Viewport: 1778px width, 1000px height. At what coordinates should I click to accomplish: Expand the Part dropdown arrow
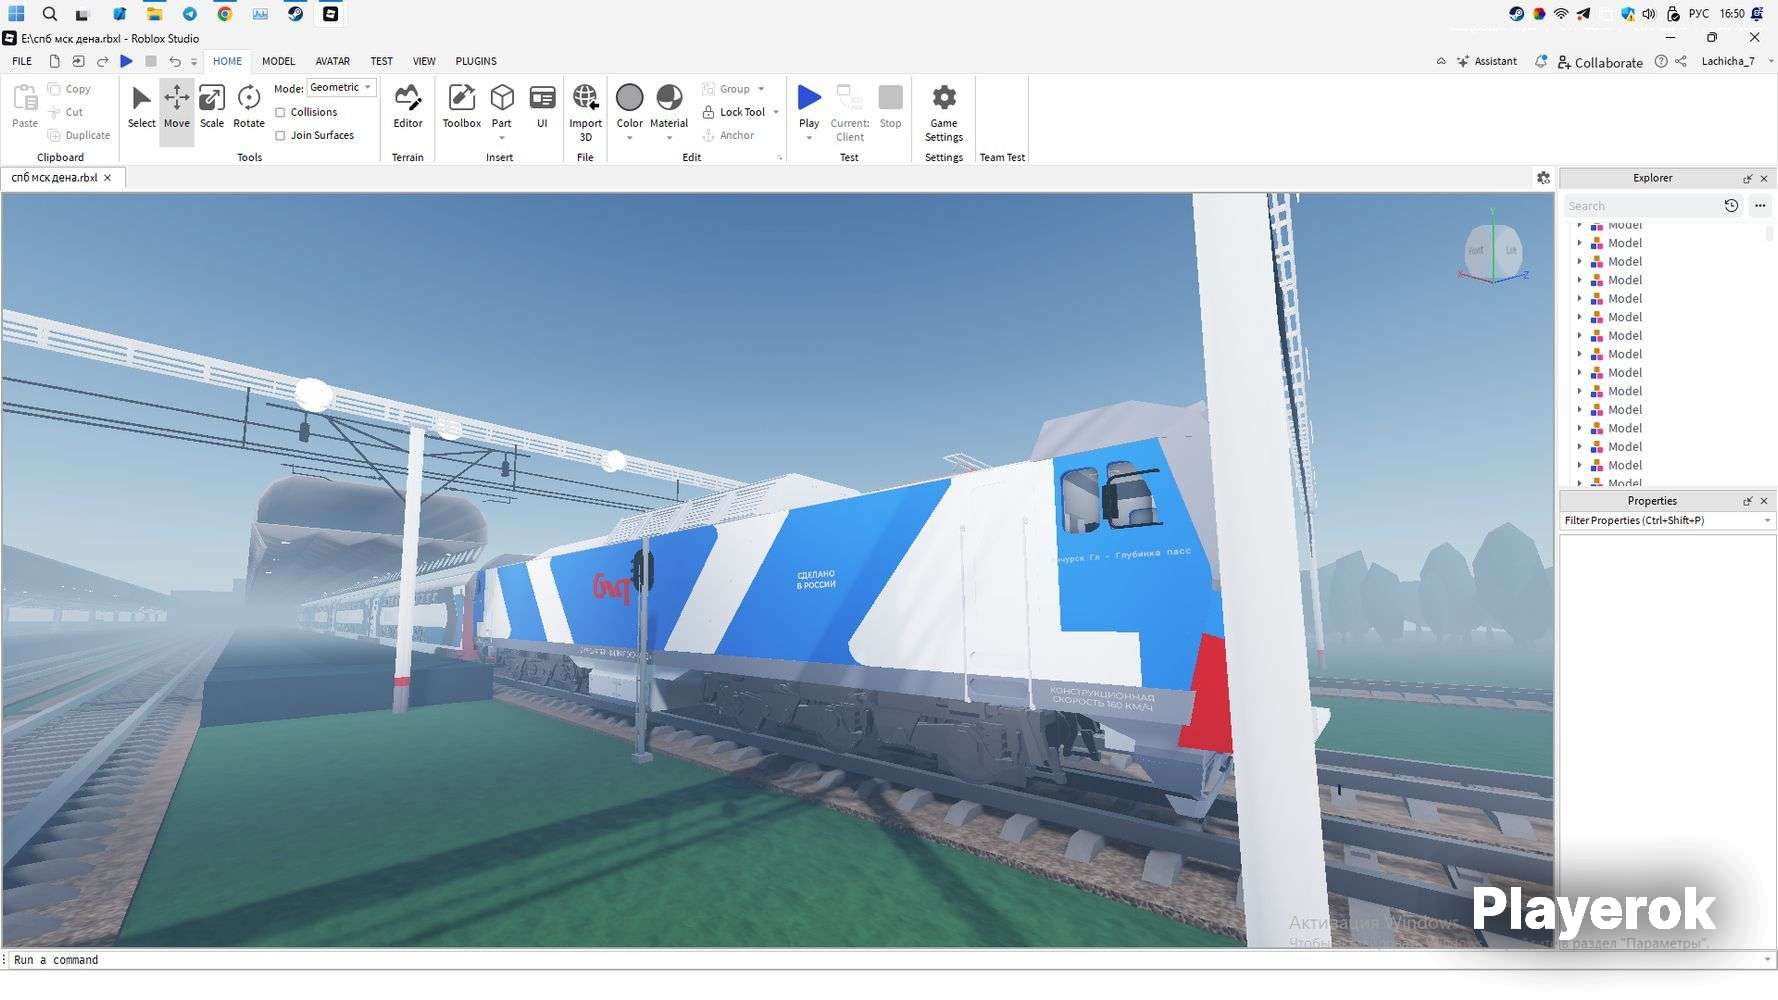coord(501,138)
